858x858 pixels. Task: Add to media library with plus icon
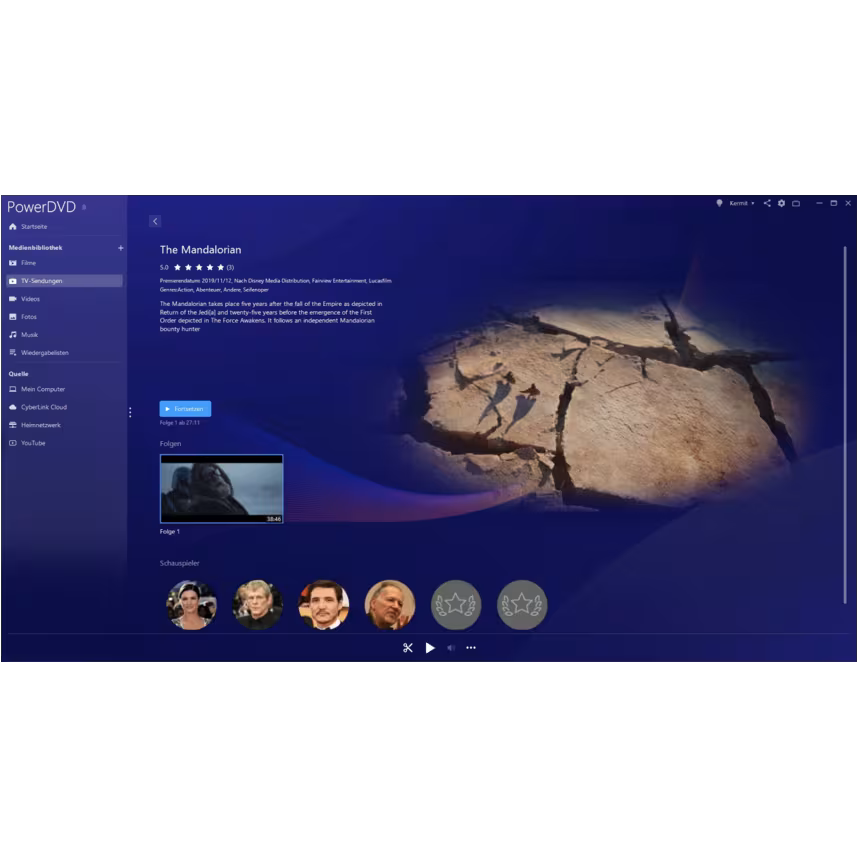[x=121, y=248]
